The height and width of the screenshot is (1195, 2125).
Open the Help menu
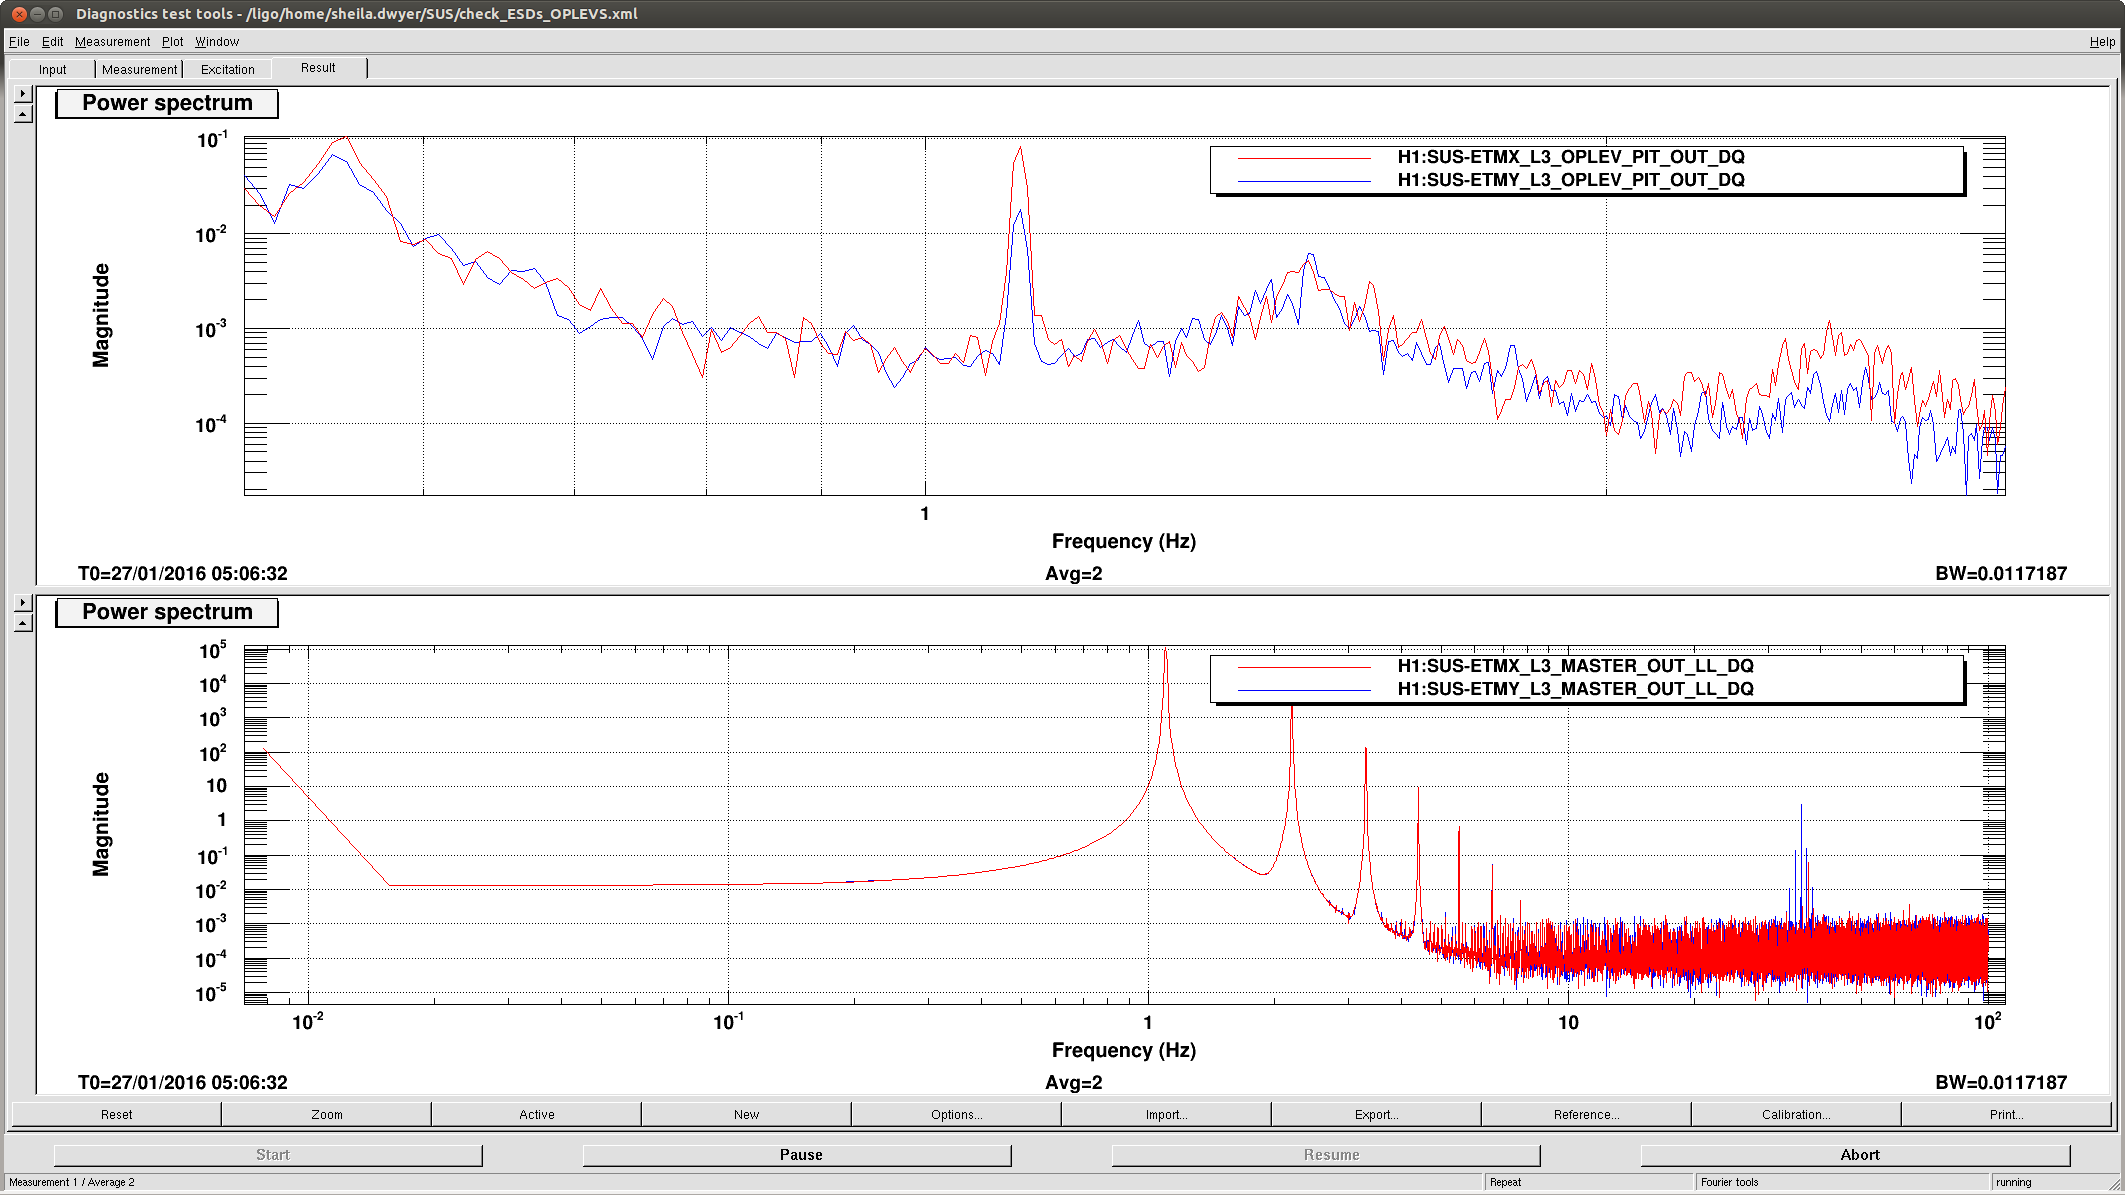coord(2101,42)
